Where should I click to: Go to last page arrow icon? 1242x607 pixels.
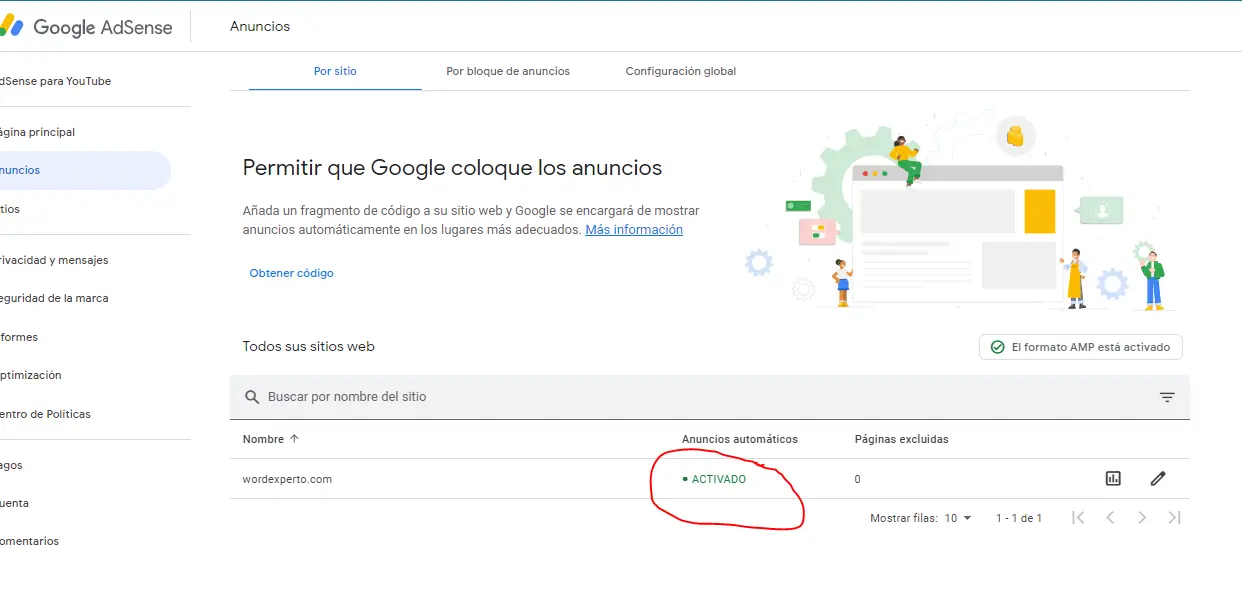1174,517
